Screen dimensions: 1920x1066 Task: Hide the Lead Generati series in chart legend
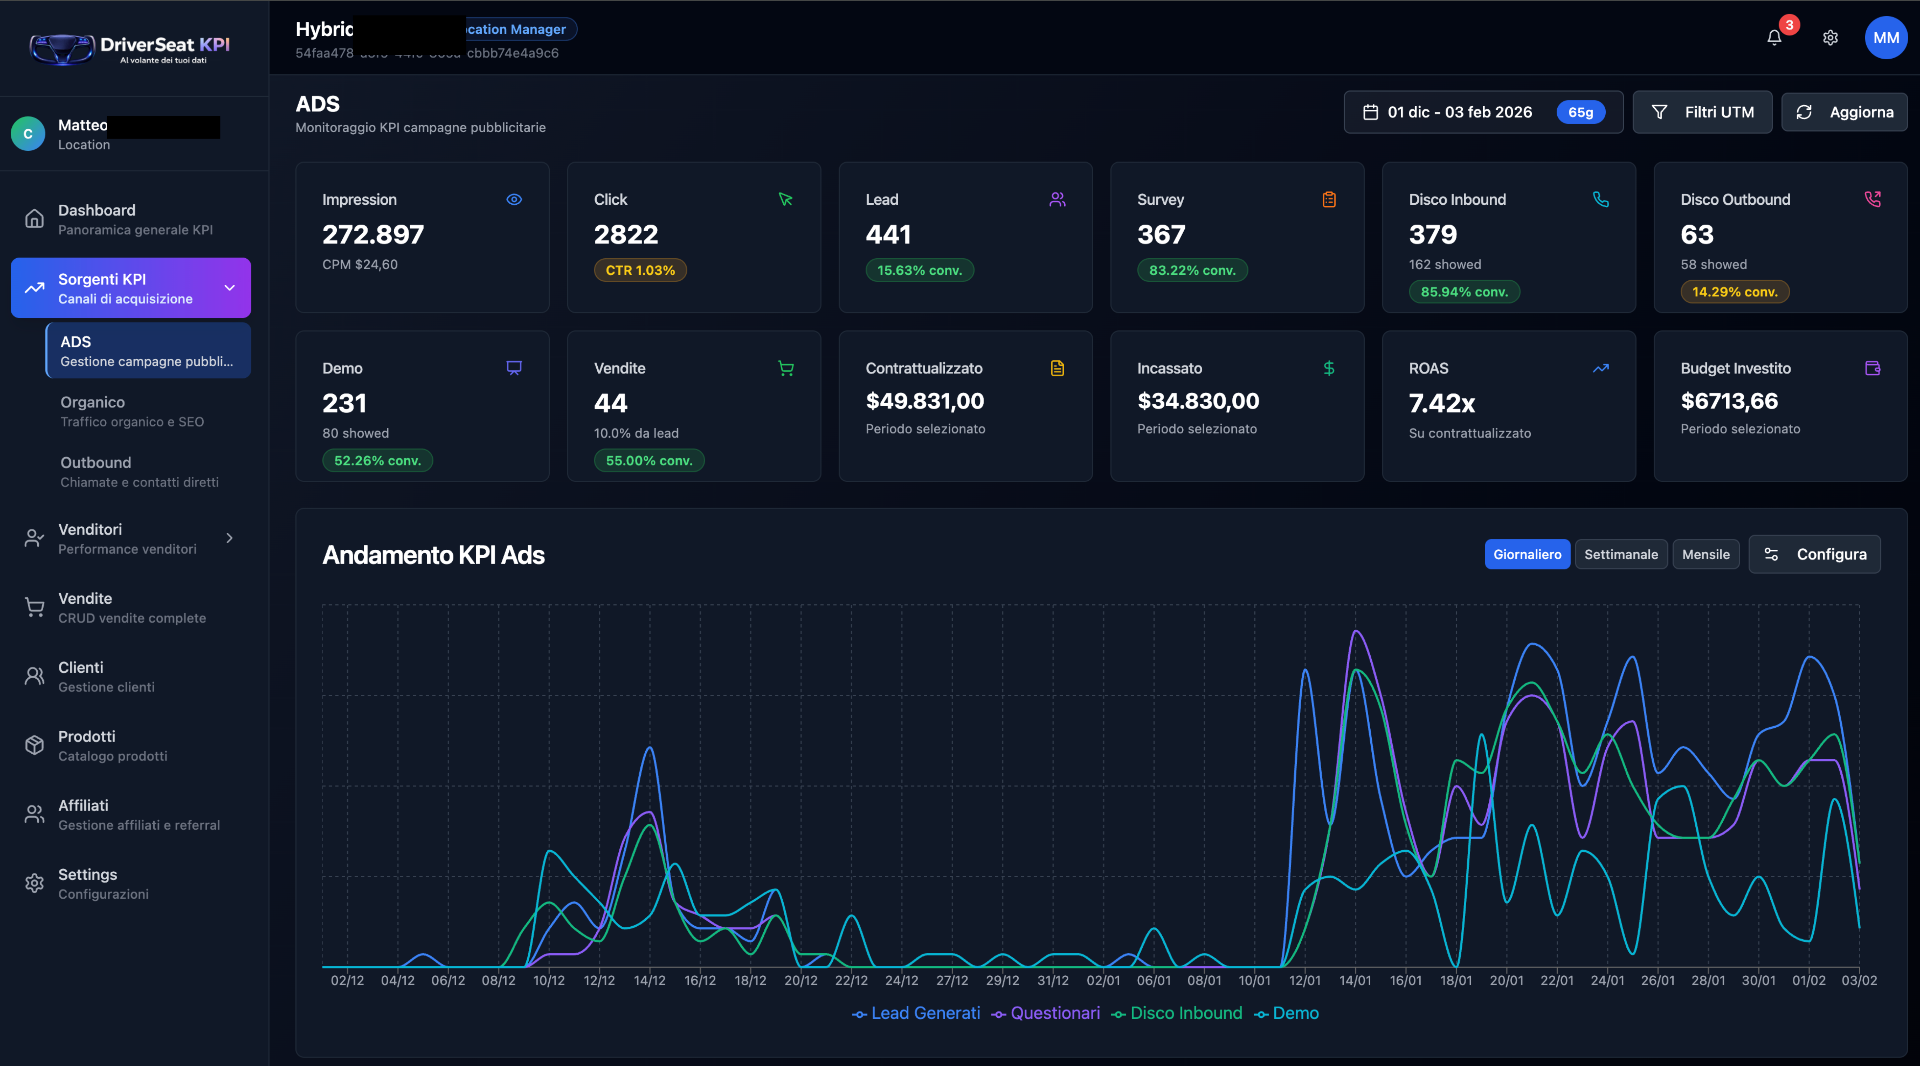coord(915,1013)
